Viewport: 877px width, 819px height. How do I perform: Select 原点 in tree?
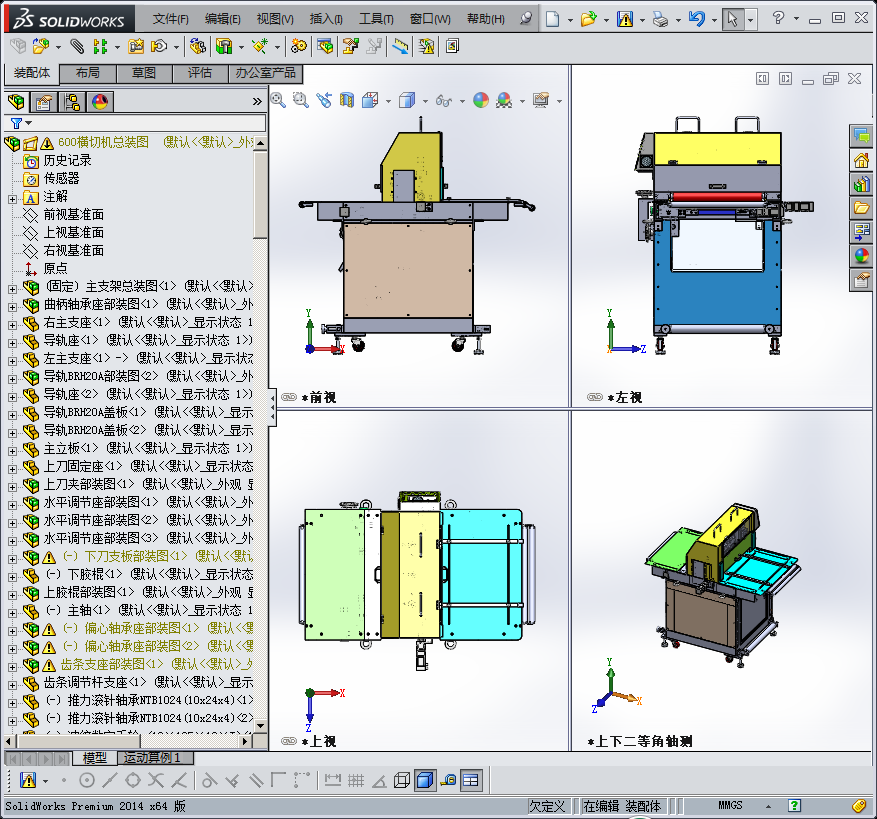(55, 269)
